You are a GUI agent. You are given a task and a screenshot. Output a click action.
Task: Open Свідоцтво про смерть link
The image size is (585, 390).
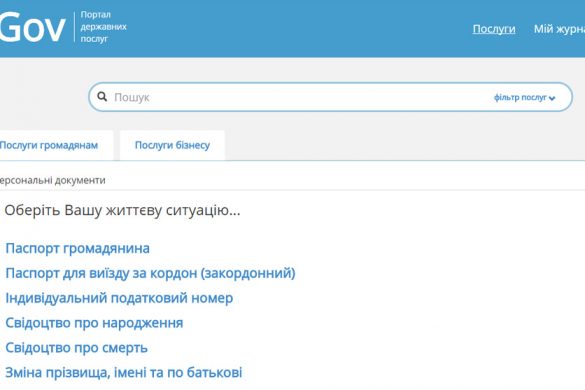point(76,348)
